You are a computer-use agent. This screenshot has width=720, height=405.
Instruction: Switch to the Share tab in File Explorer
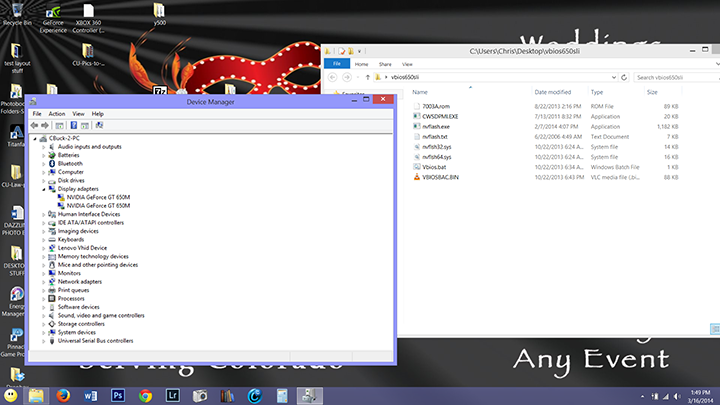(385, 64)
